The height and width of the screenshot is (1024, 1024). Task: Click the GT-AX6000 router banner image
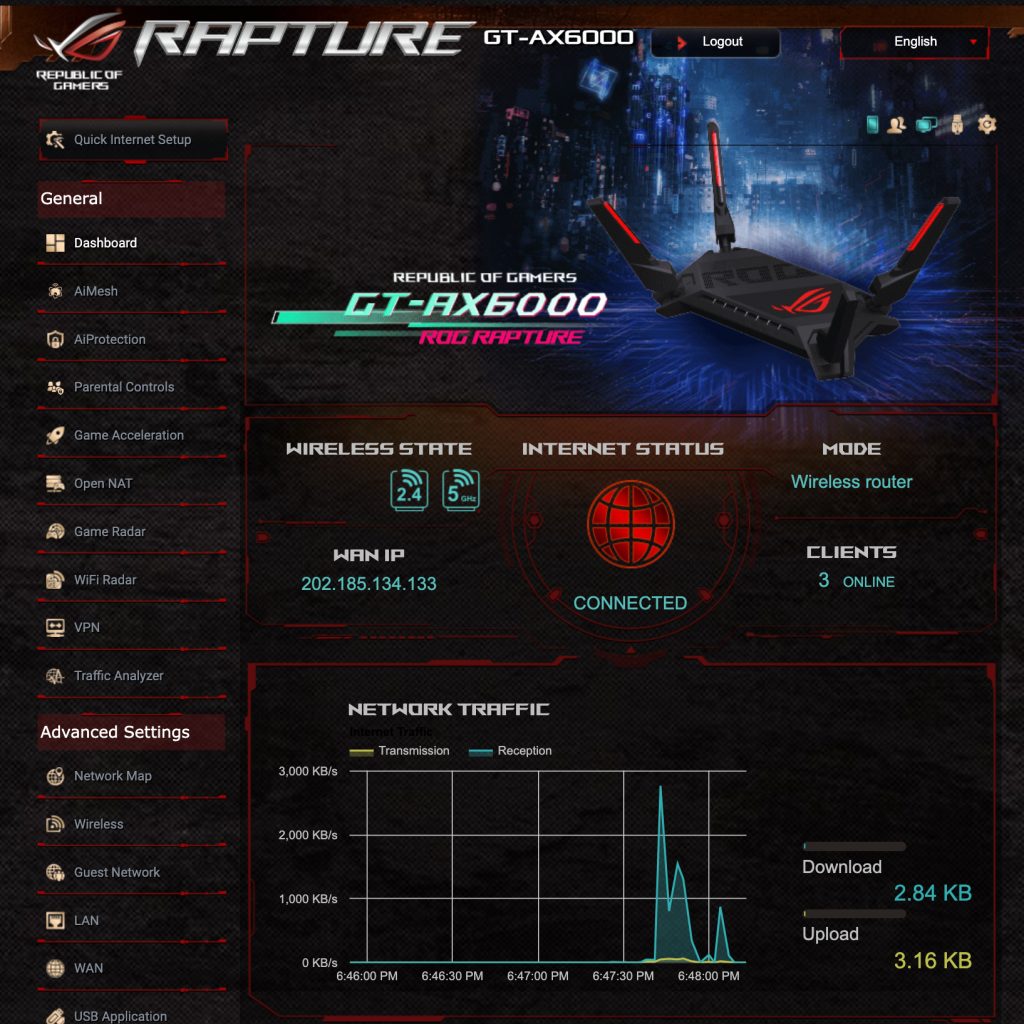620,274
